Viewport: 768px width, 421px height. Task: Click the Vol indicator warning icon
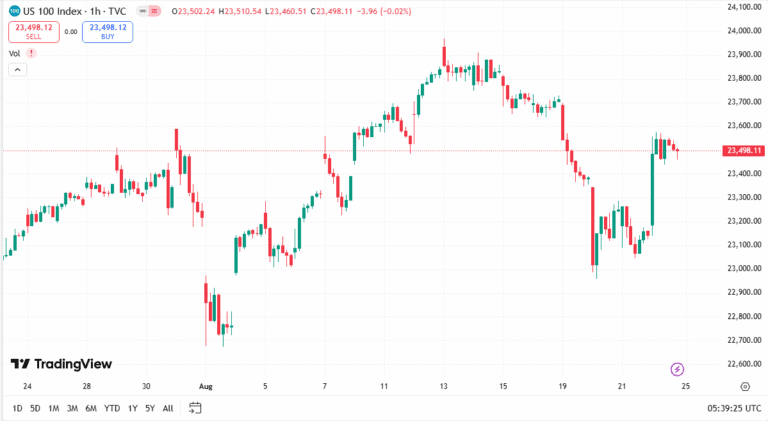[x=32, y=53]
